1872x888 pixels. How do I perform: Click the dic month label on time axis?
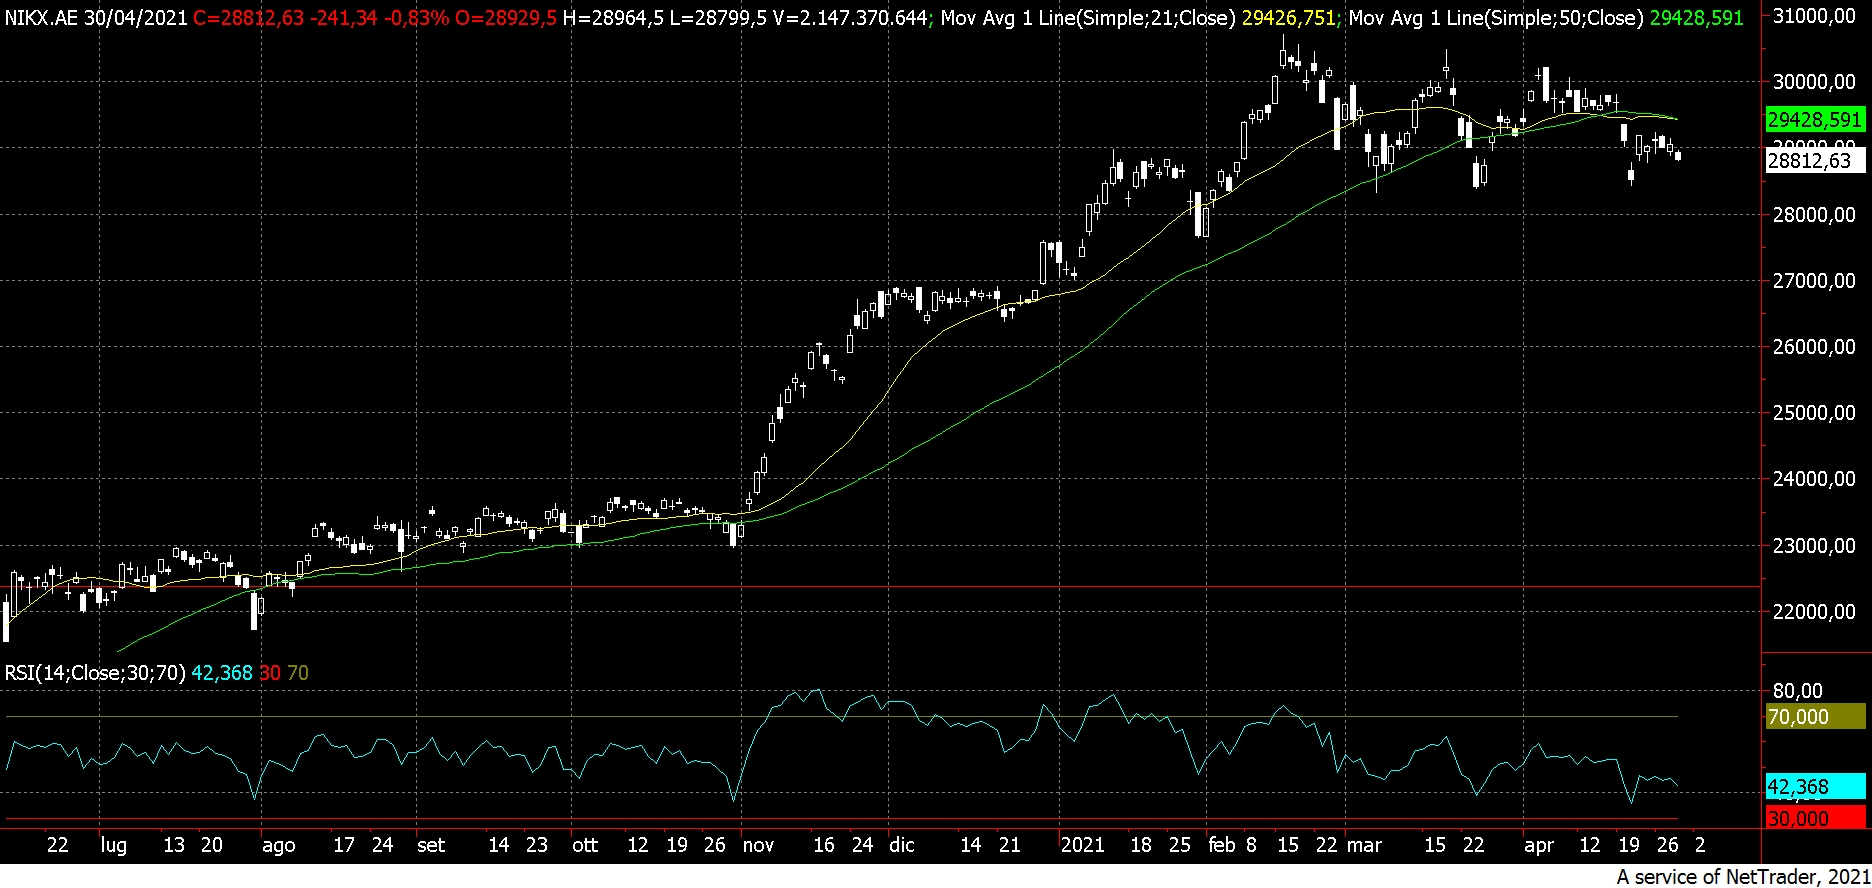click(x=902, y=845)
